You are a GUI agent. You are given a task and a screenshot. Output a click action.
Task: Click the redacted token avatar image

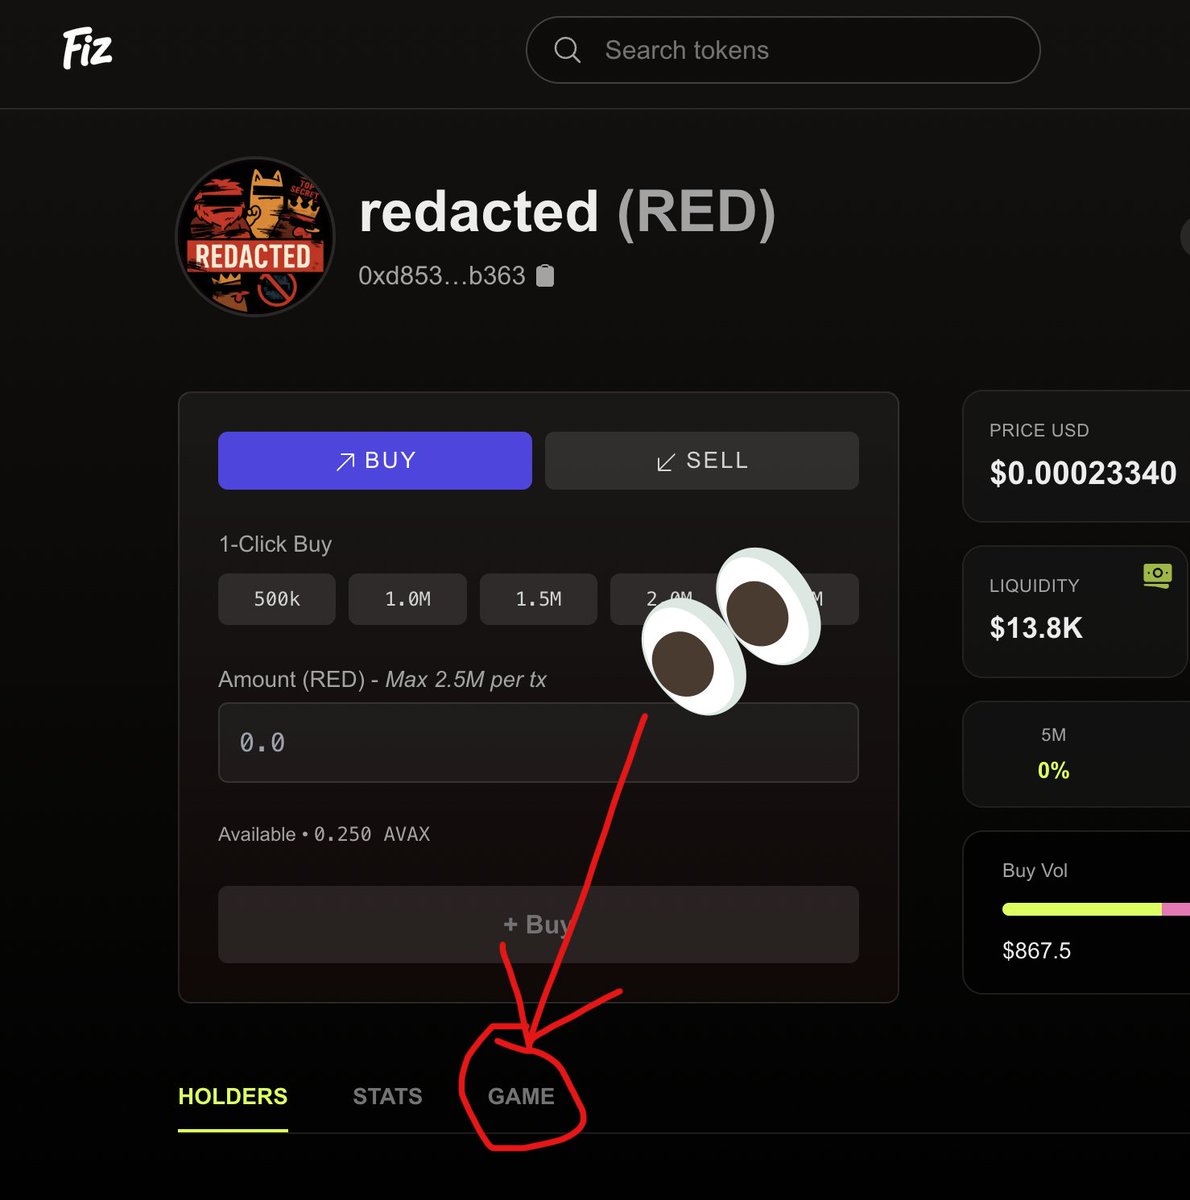[255, 237]
